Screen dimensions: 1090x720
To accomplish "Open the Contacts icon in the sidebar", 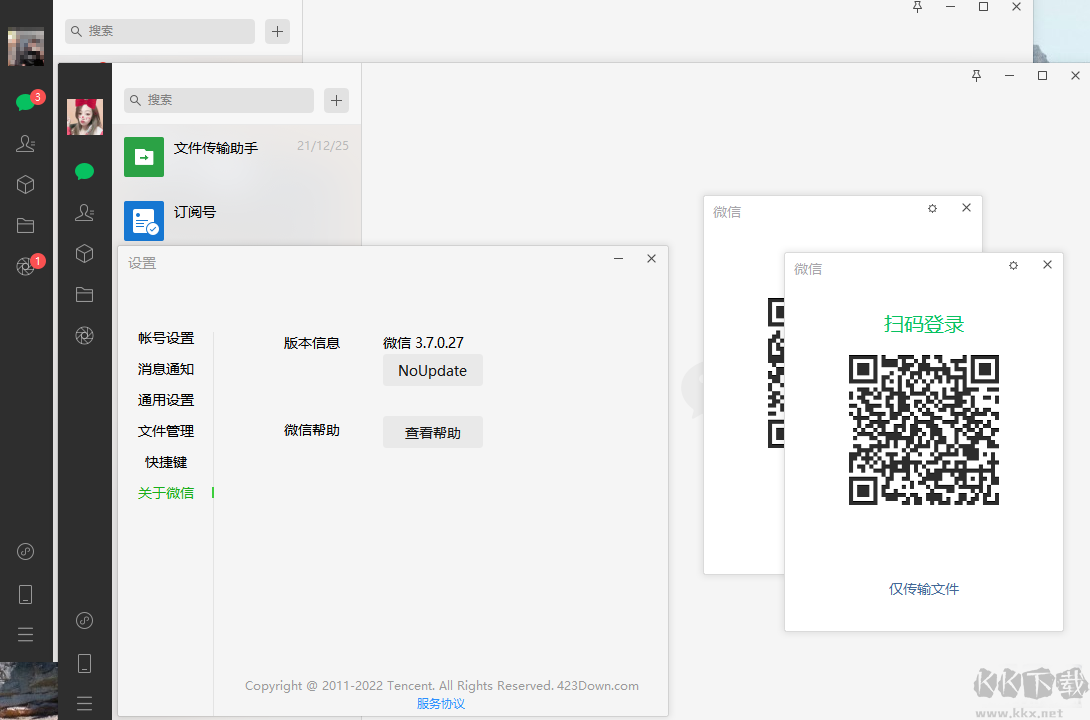I will point(85,211).
